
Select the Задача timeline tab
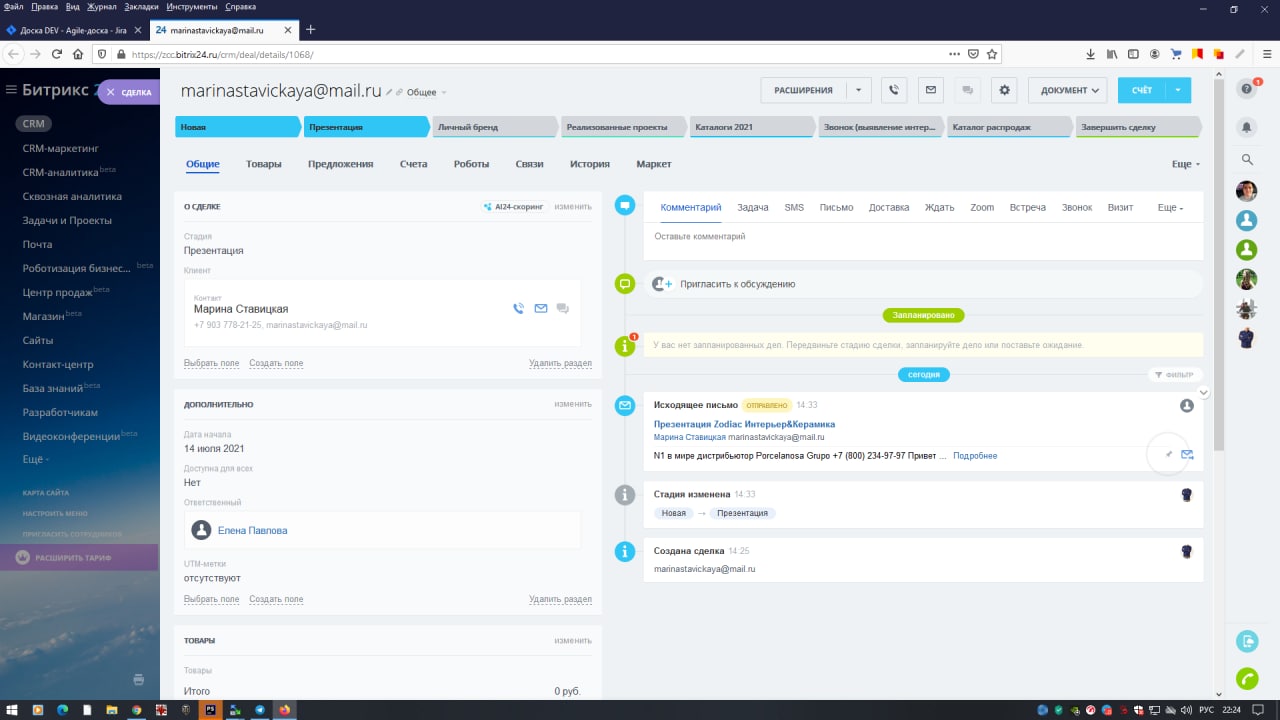[x=753, y=208]
